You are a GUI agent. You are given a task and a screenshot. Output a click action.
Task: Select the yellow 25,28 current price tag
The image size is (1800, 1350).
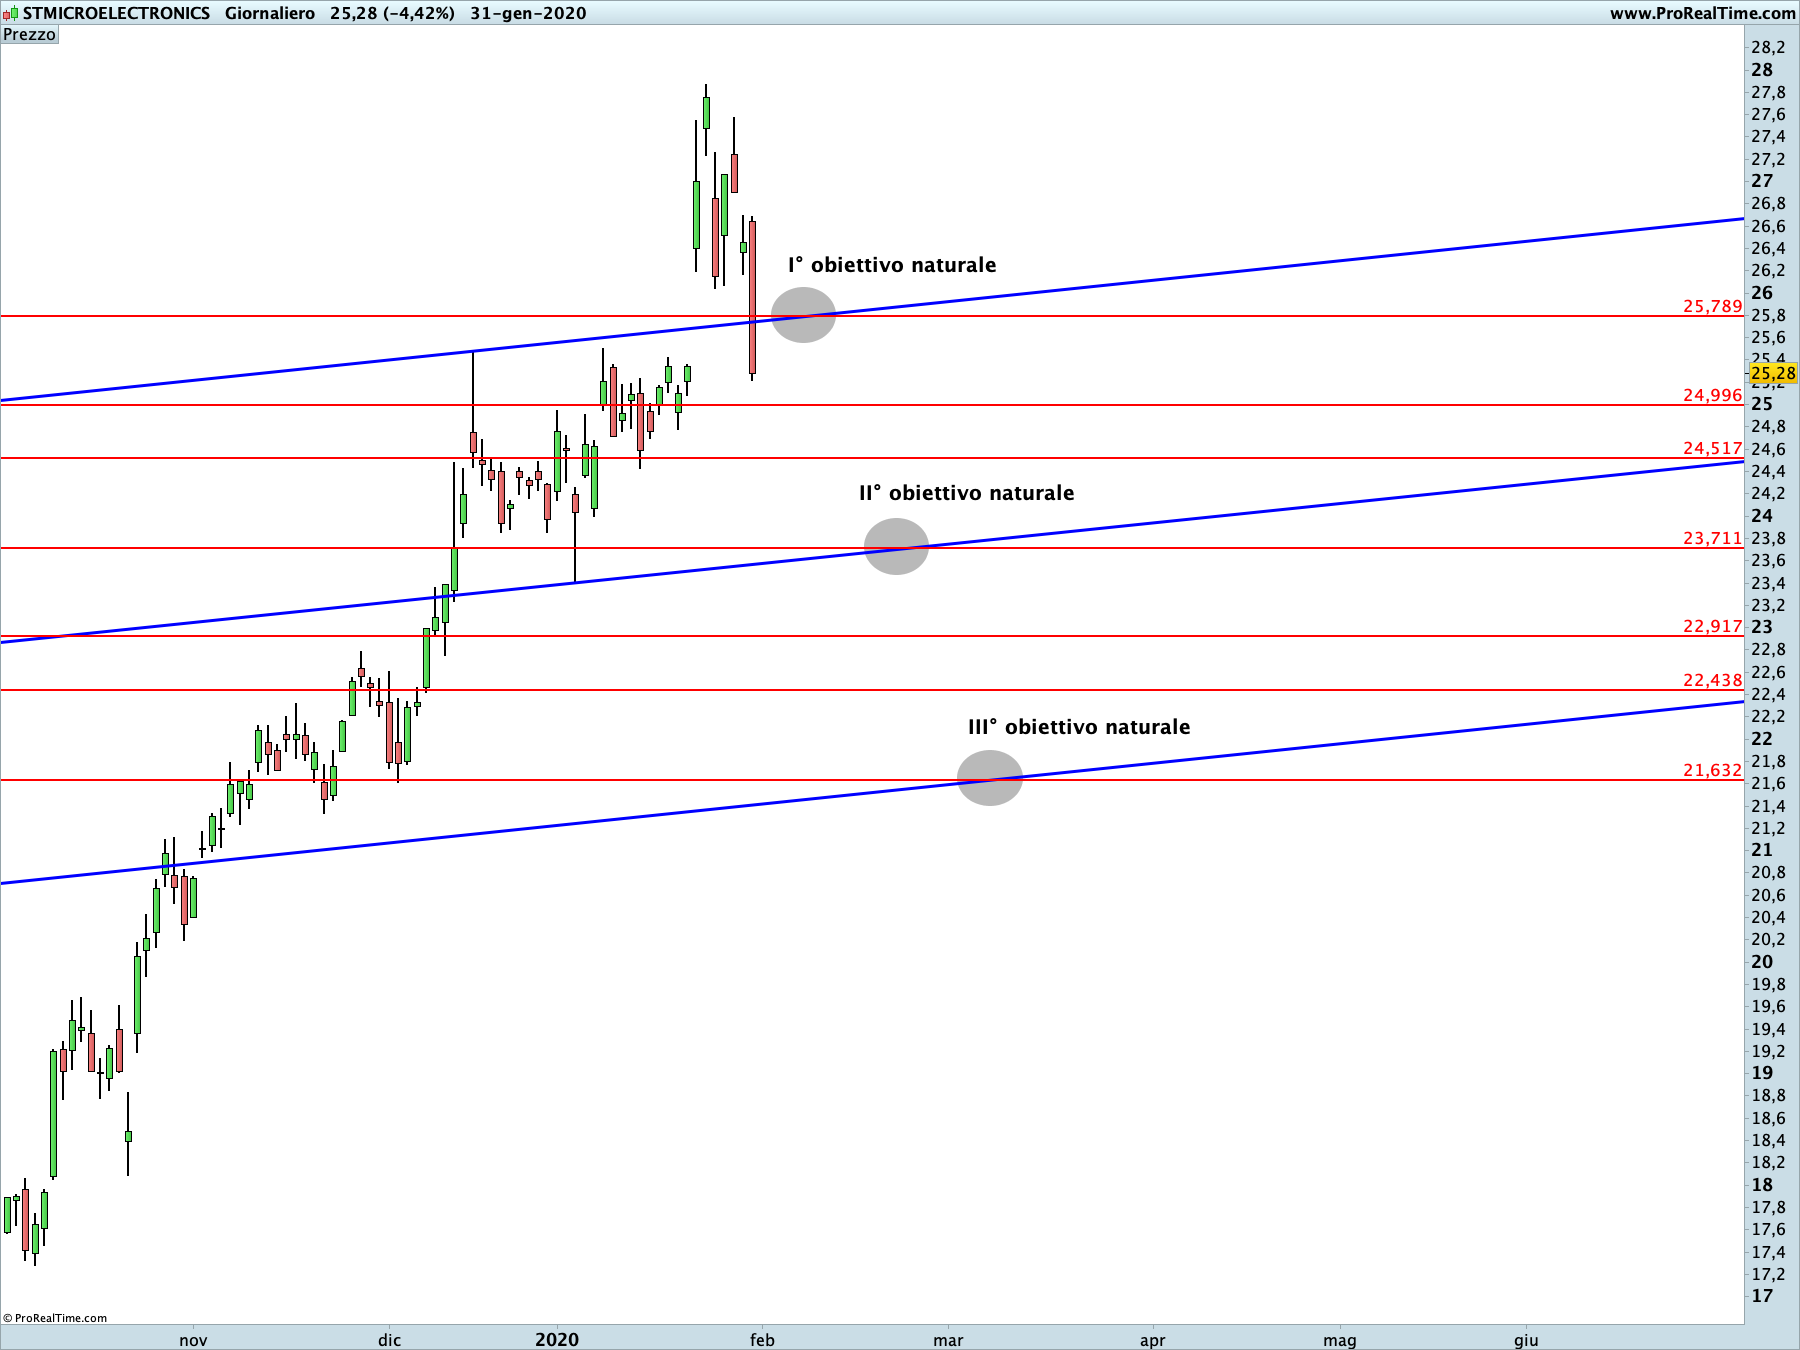(1773, 373)
